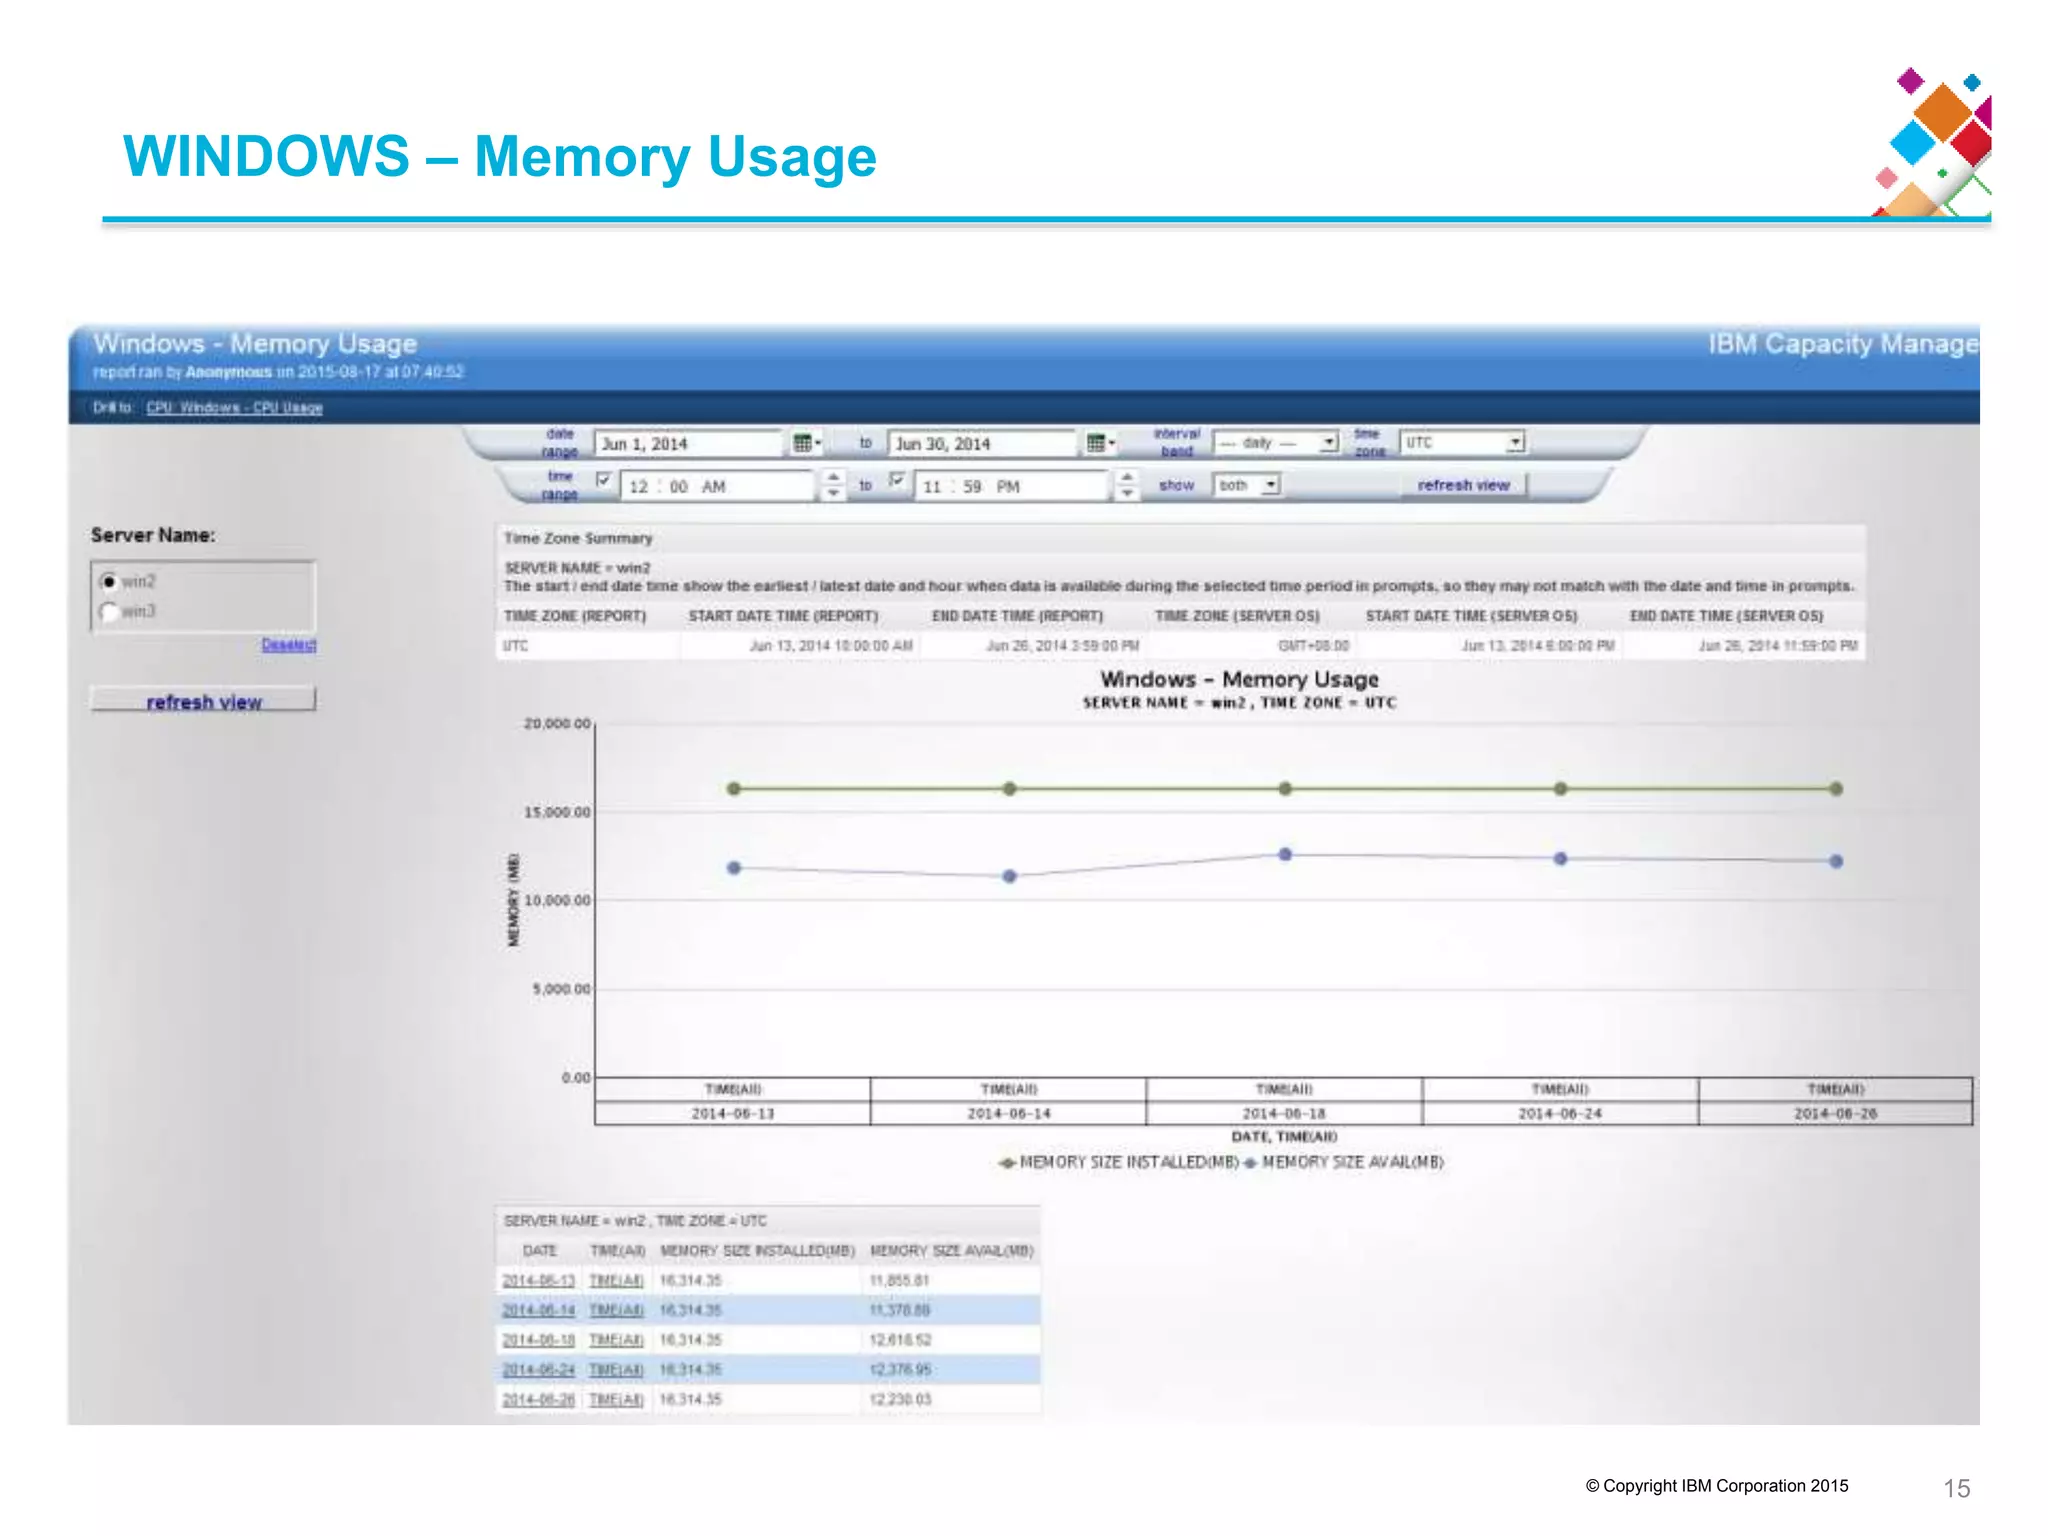This screenshot has width=2048, height=1536.
Task: Open the 2014-06-26 date link in table
Action: tap(538, 1400)
